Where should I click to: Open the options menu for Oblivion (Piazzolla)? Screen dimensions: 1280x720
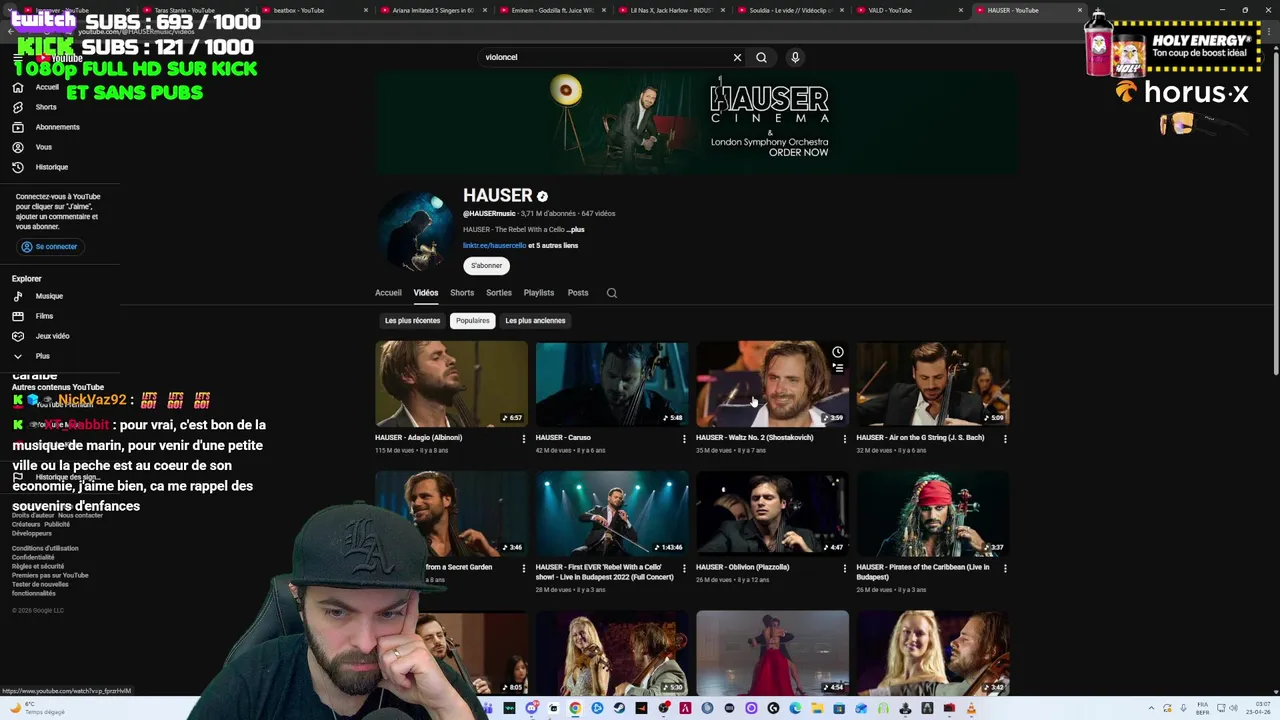click(844, 568)
